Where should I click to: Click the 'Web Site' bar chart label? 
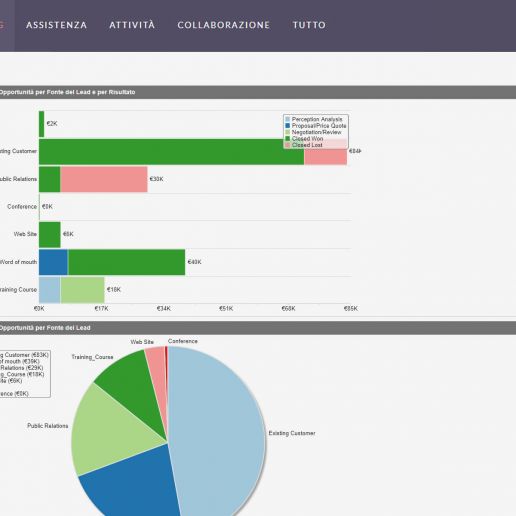pos(25,234)
